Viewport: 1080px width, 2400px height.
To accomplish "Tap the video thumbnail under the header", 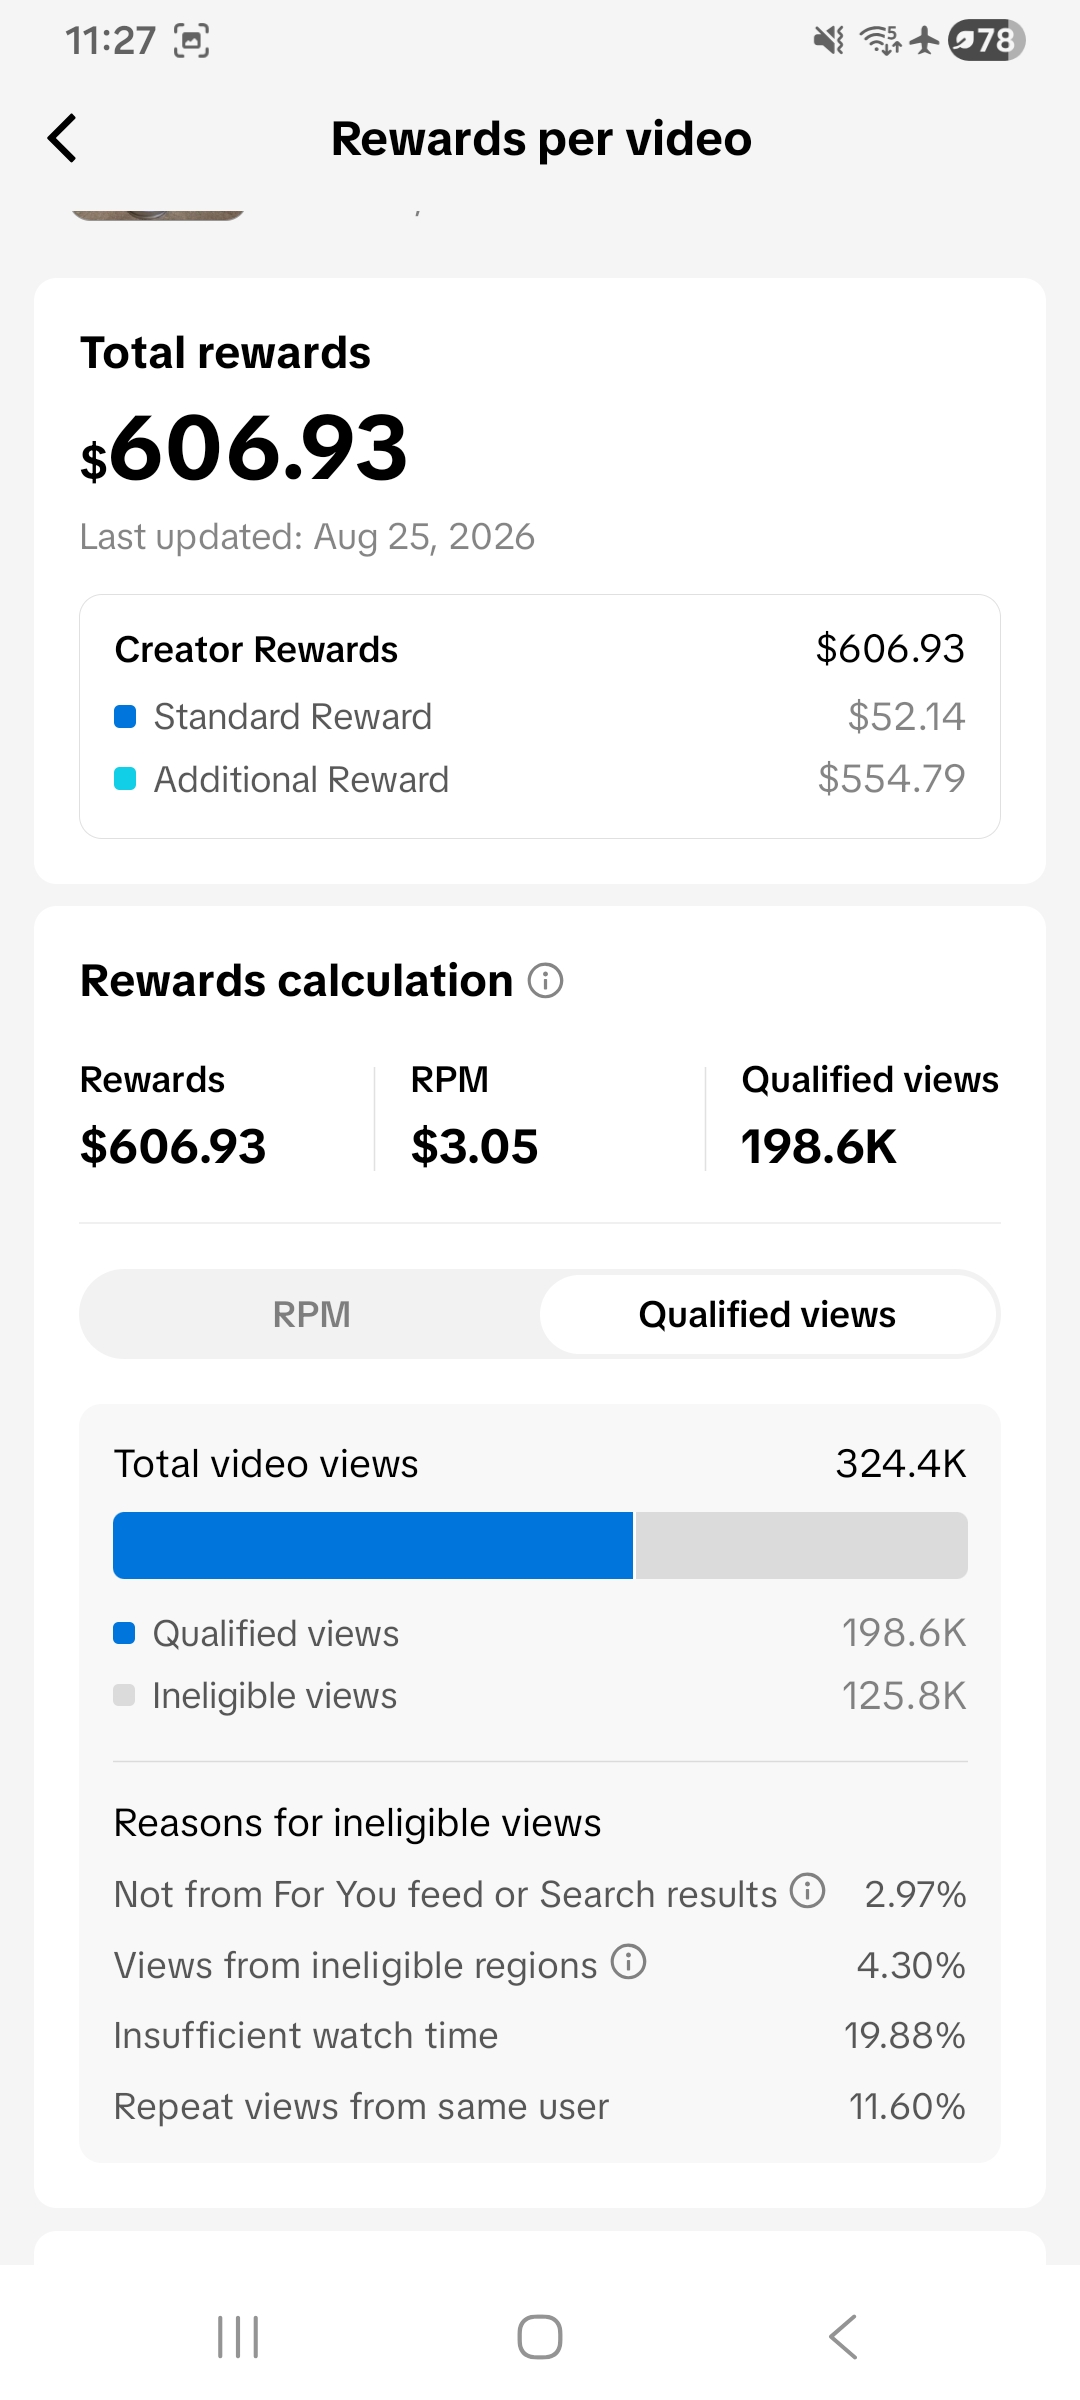I will coord(158,214).
